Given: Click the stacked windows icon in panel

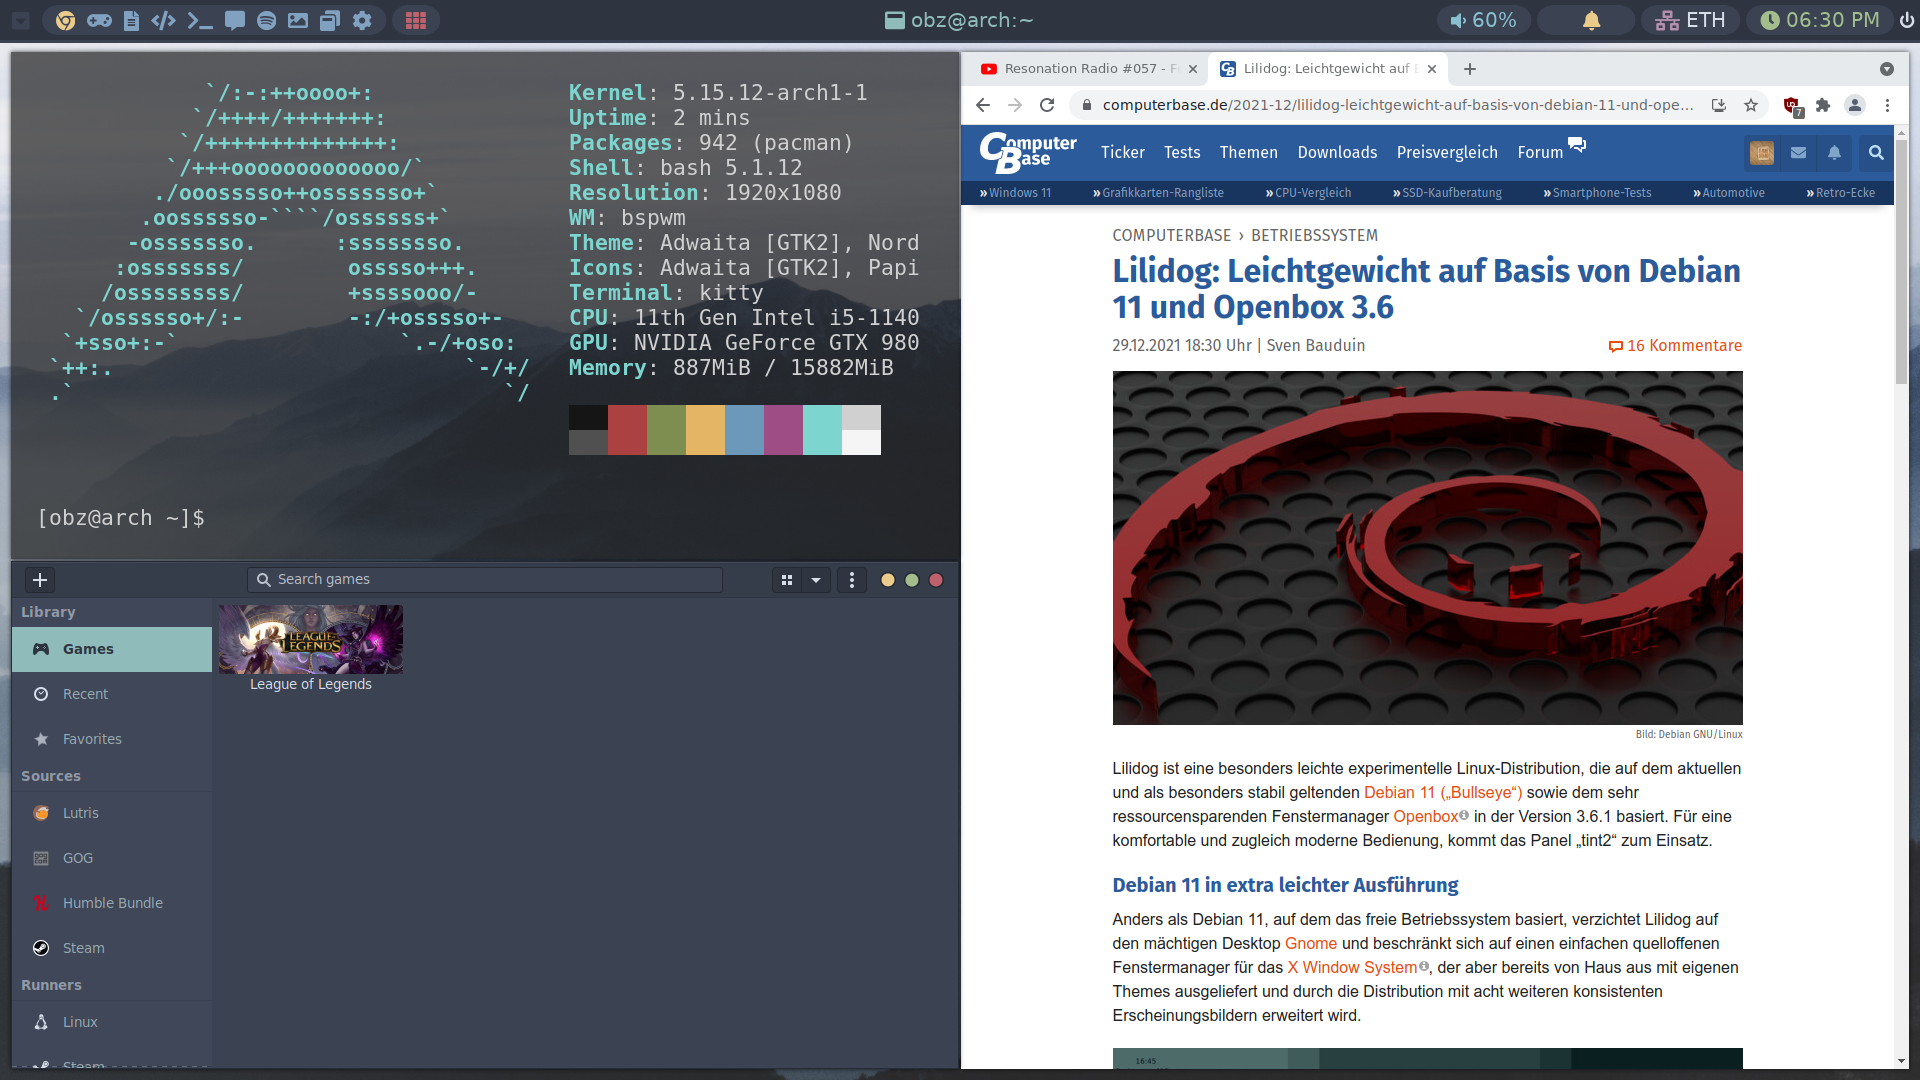Looking at the screenshot, I should 330,20.
